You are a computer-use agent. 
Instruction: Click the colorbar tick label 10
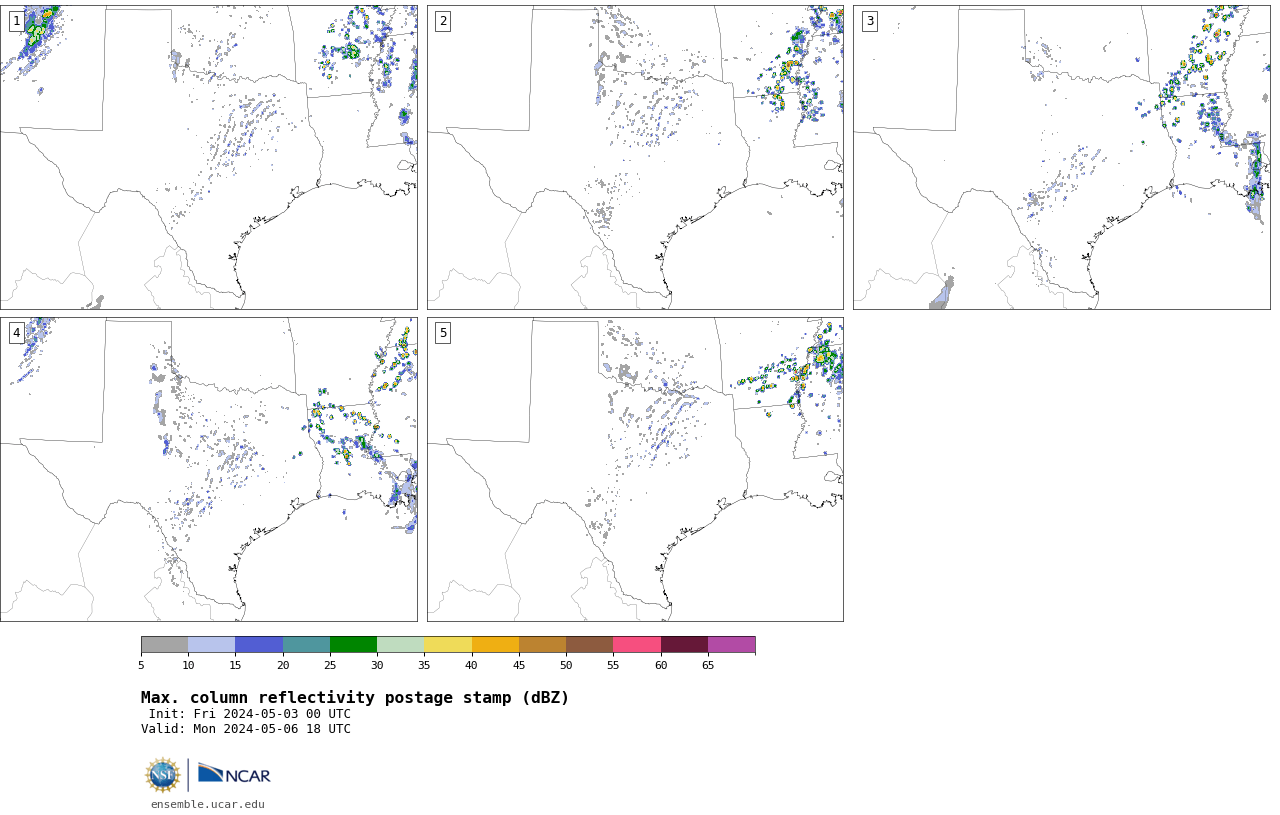(x=188, y=665)
